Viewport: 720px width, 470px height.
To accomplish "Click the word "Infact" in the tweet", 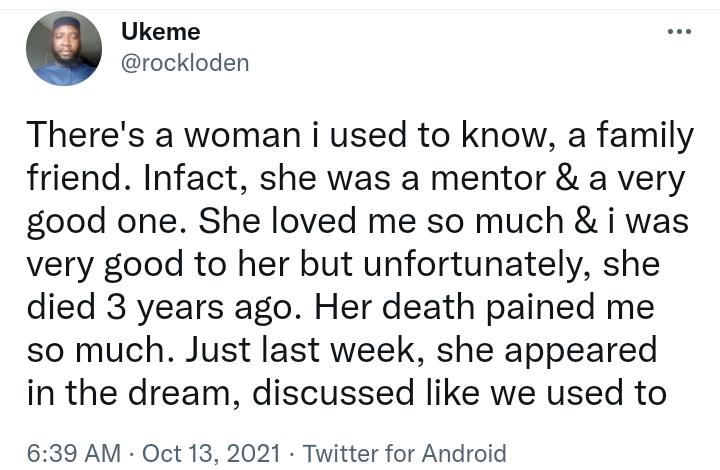I will [193, 178].
